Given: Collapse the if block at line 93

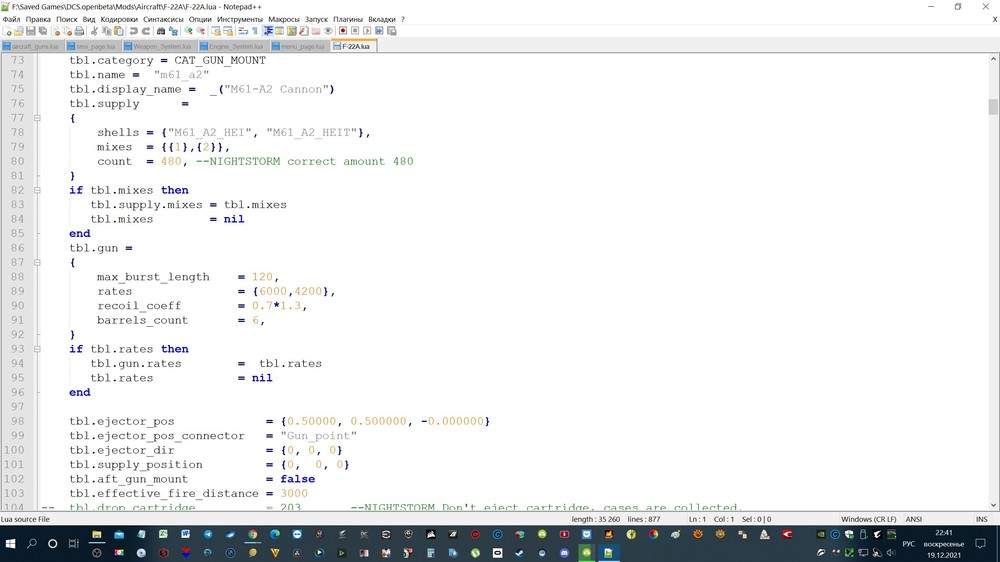Looking at the screenshot, I should (x=37, y=349).
